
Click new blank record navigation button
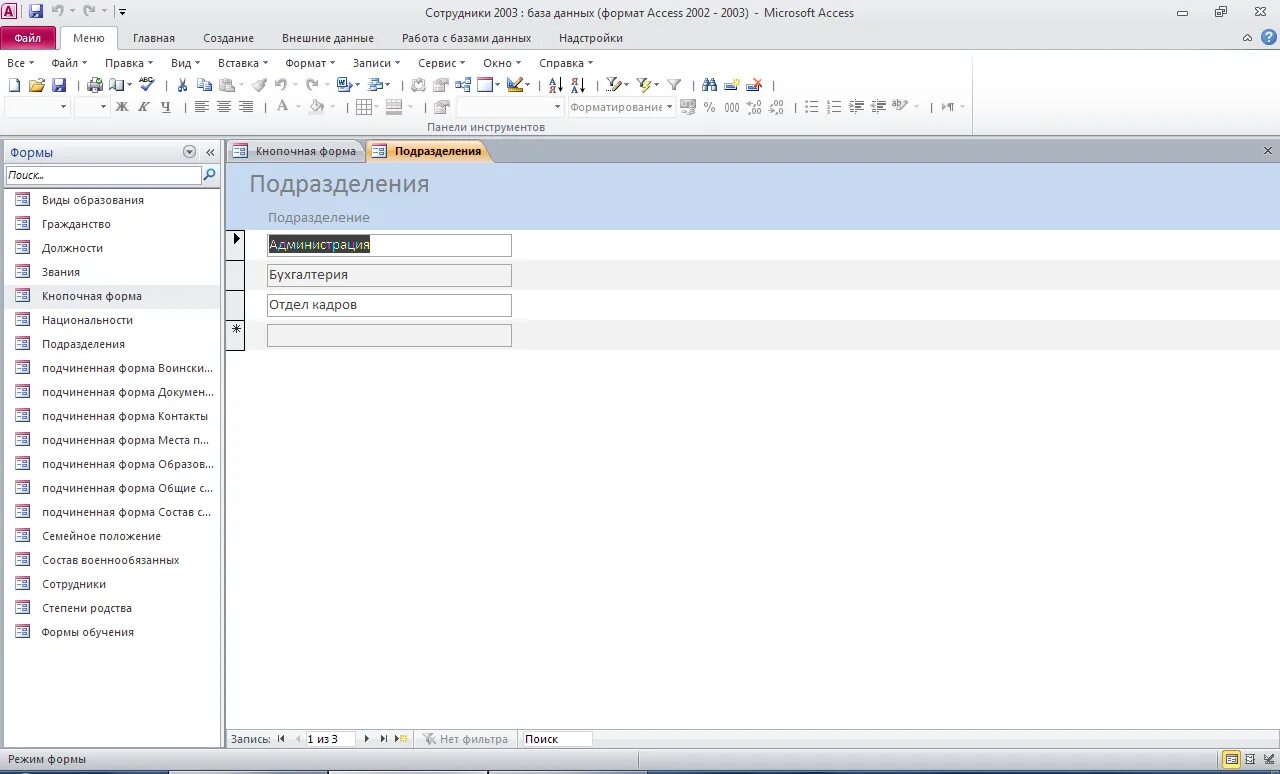tap(401, 739)
